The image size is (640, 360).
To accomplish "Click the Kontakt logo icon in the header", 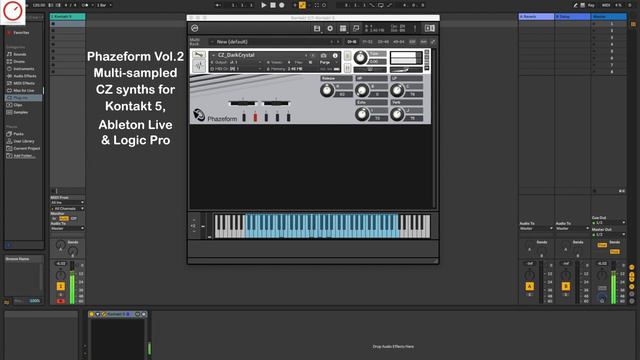I will pyautogui.click(x=195, y=28).
